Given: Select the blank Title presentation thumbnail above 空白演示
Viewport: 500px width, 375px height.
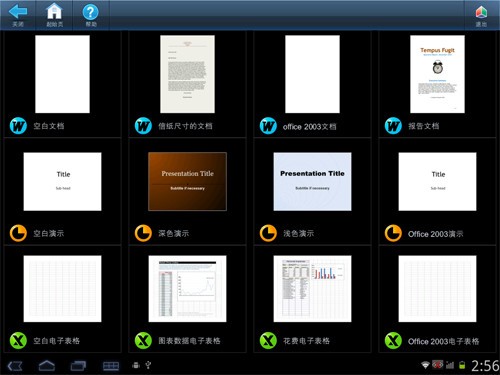Looking at the screenshot, I should pos(62,182).
